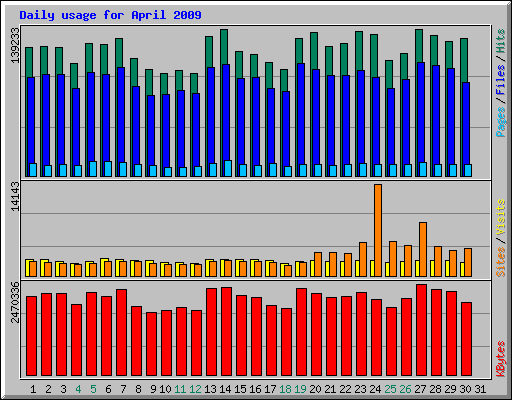This screenshot has width=512, height=400.
Task: Select the green hits bar for day 20
Action: click(x=314, y=51)
